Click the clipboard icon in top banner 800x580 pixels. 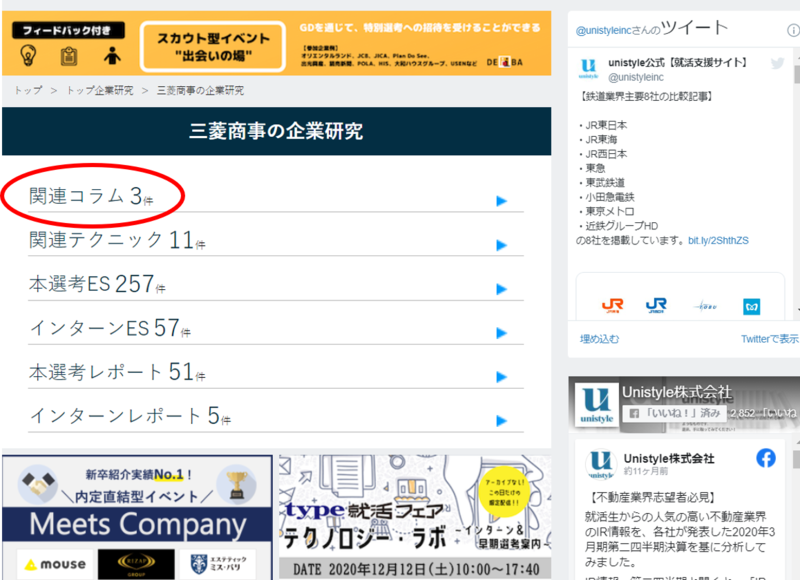(69, 55)
